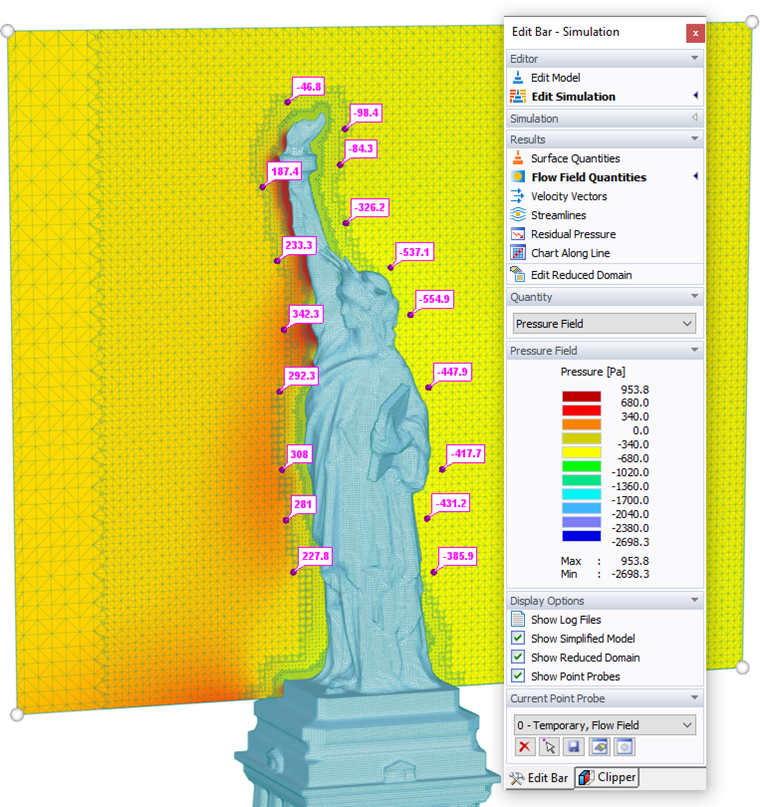Click the pick point probe cursor icon
The width and height of the screenshot is (760, 807).
tap(549, 746)
